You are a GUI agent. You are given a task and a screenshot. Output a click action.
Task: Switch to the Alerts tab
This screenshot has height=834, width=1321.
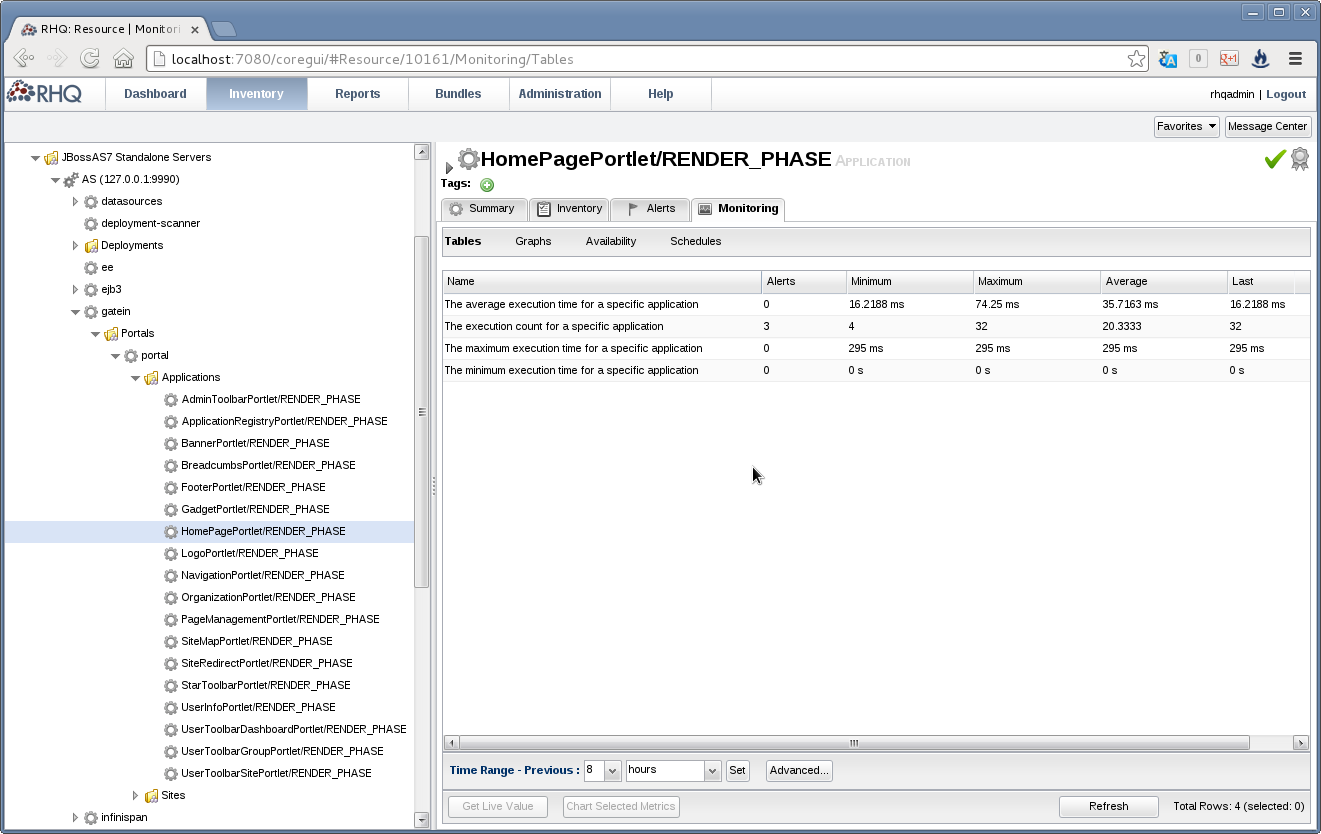(650, 209)
